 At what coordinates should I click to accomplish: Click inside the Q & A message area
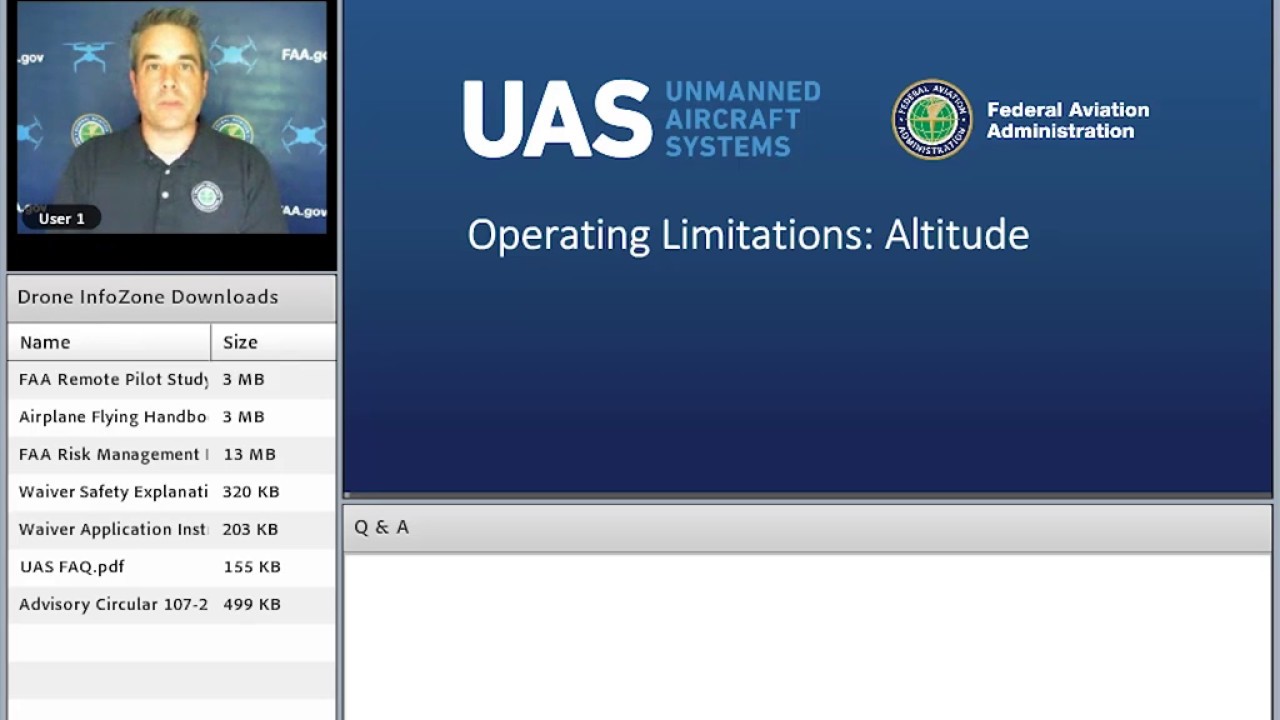808,636
